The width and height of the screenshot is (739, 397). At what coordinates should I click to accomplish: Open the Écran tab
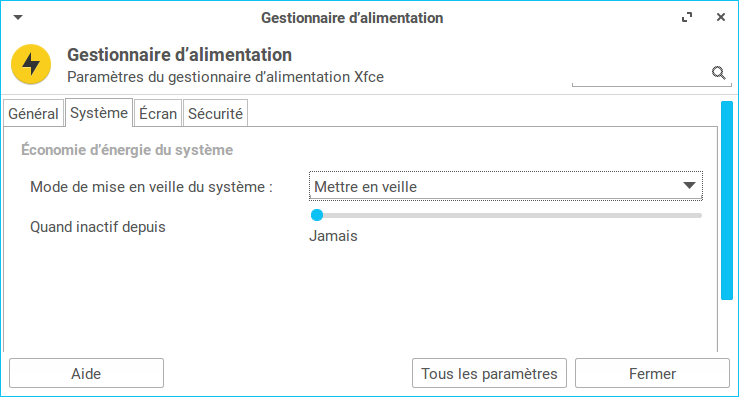point(158,113)
